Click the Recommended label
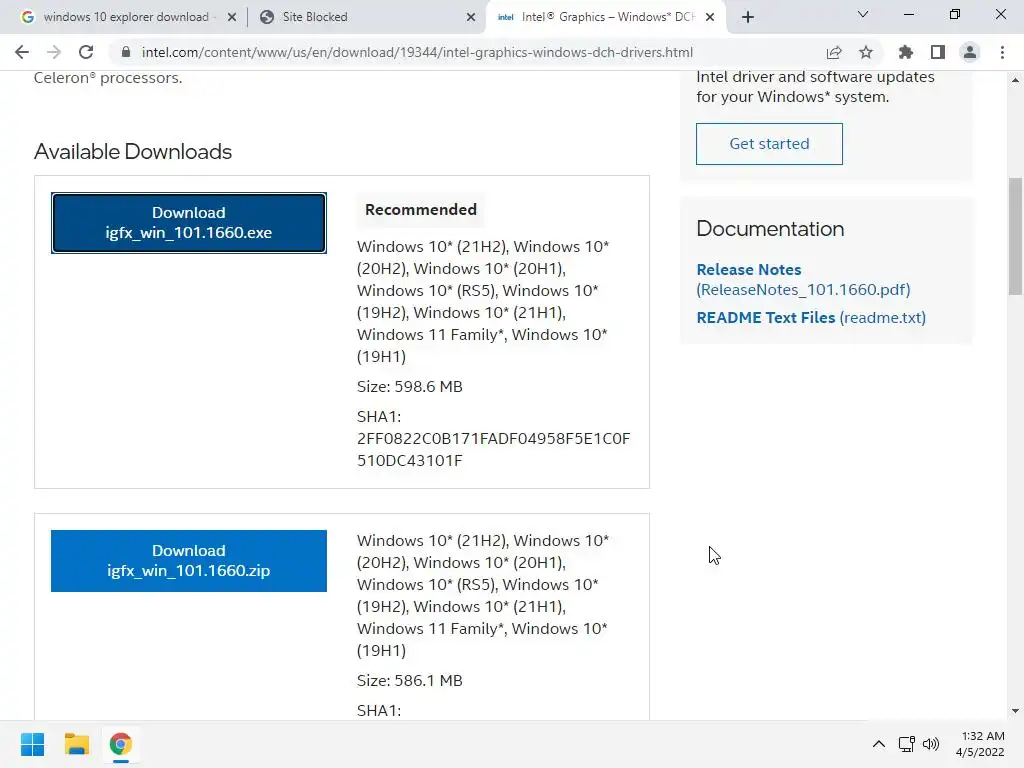The height and width of the screenshot is (768, 1024). [x=421, y=210]
